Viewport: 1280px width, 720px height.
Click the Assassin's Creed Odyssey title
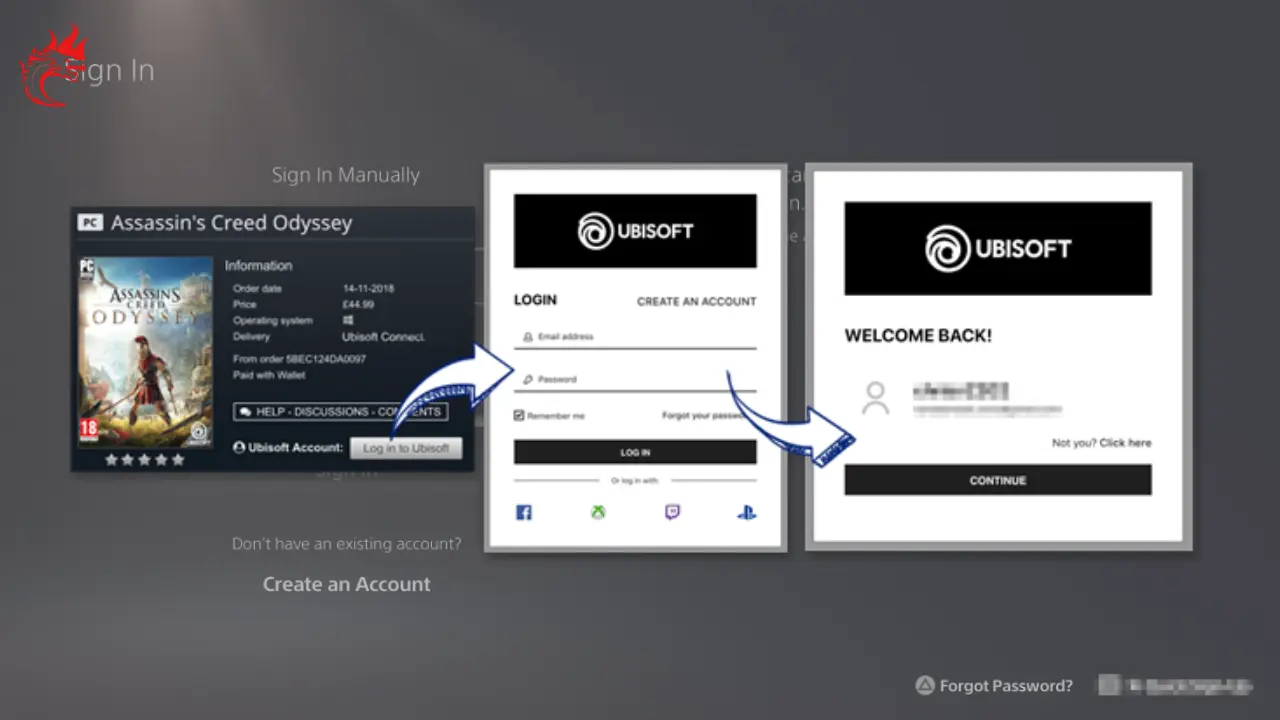point(231,222)
